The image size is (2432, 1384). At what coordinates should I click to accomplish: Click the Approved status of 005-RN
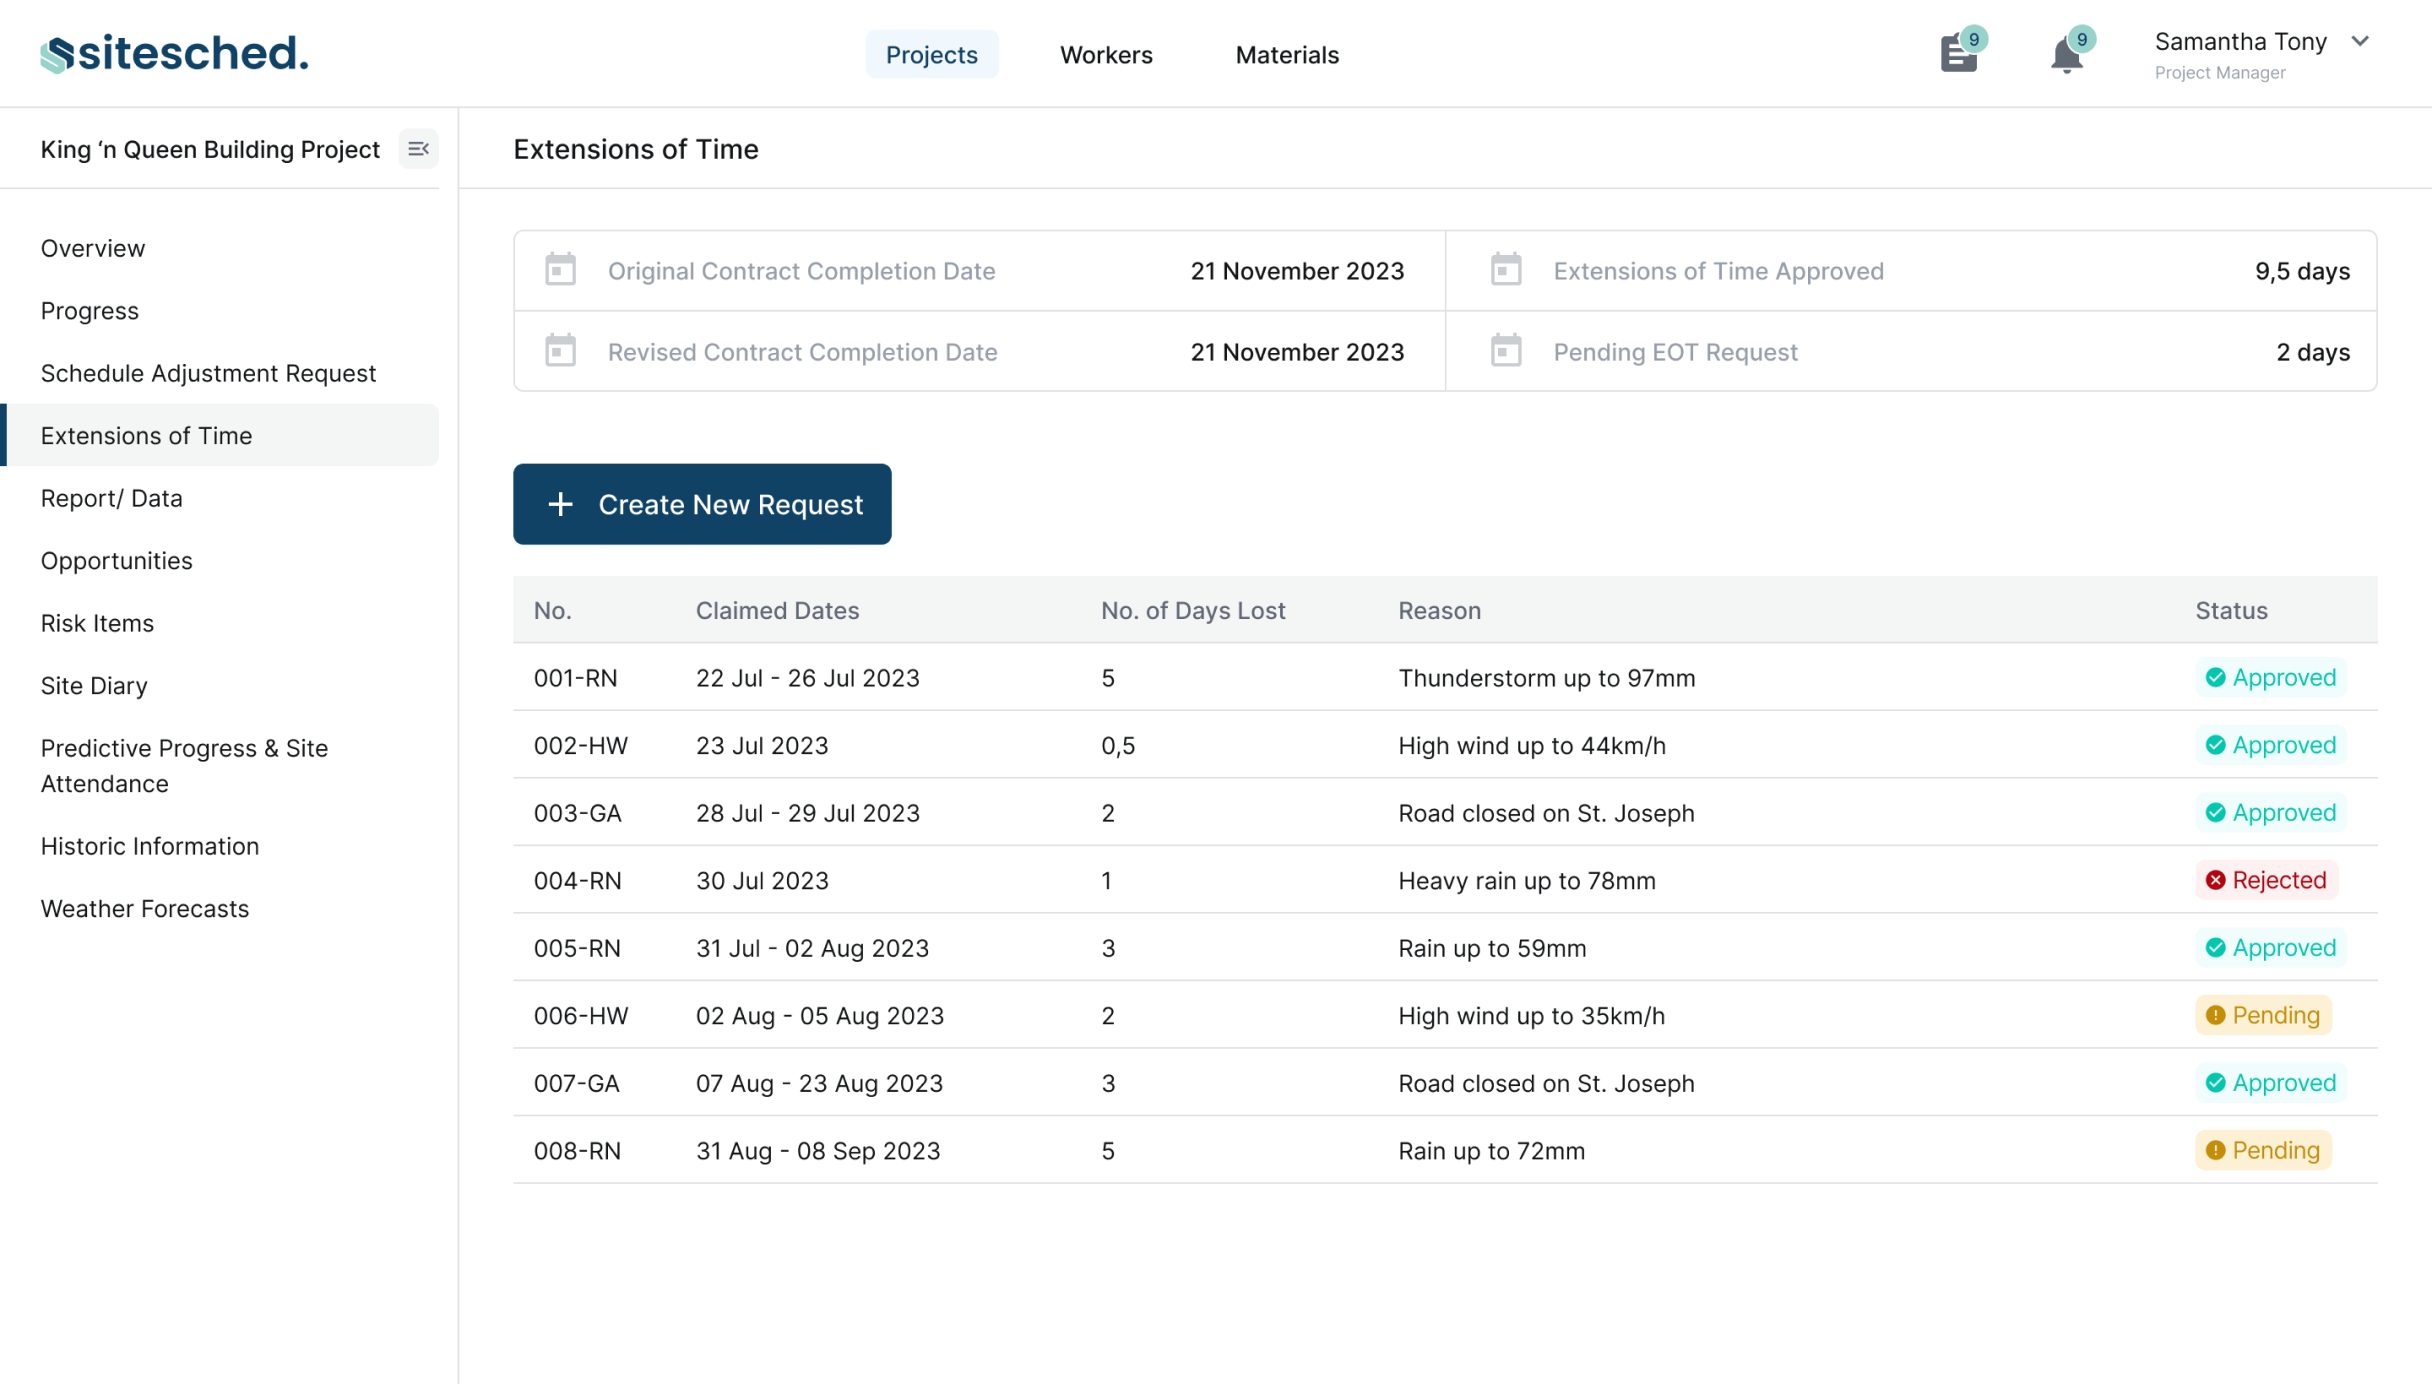pos(2271,947)
